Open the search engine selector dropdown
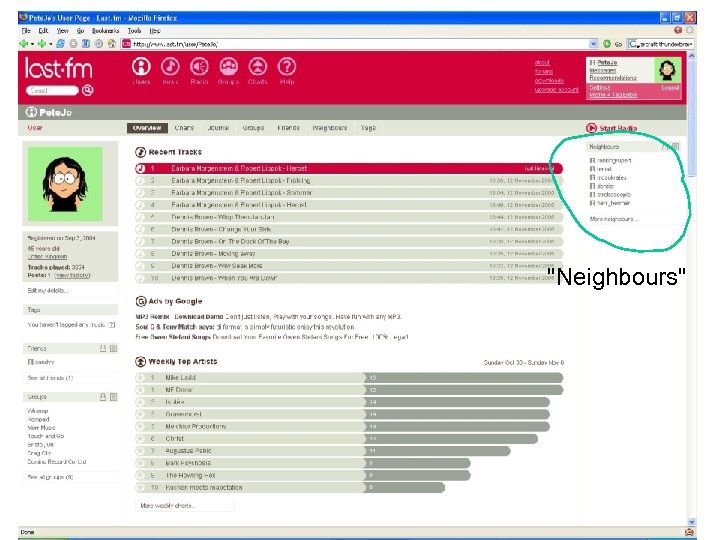 pyautogui.click(x=634, y=44)
